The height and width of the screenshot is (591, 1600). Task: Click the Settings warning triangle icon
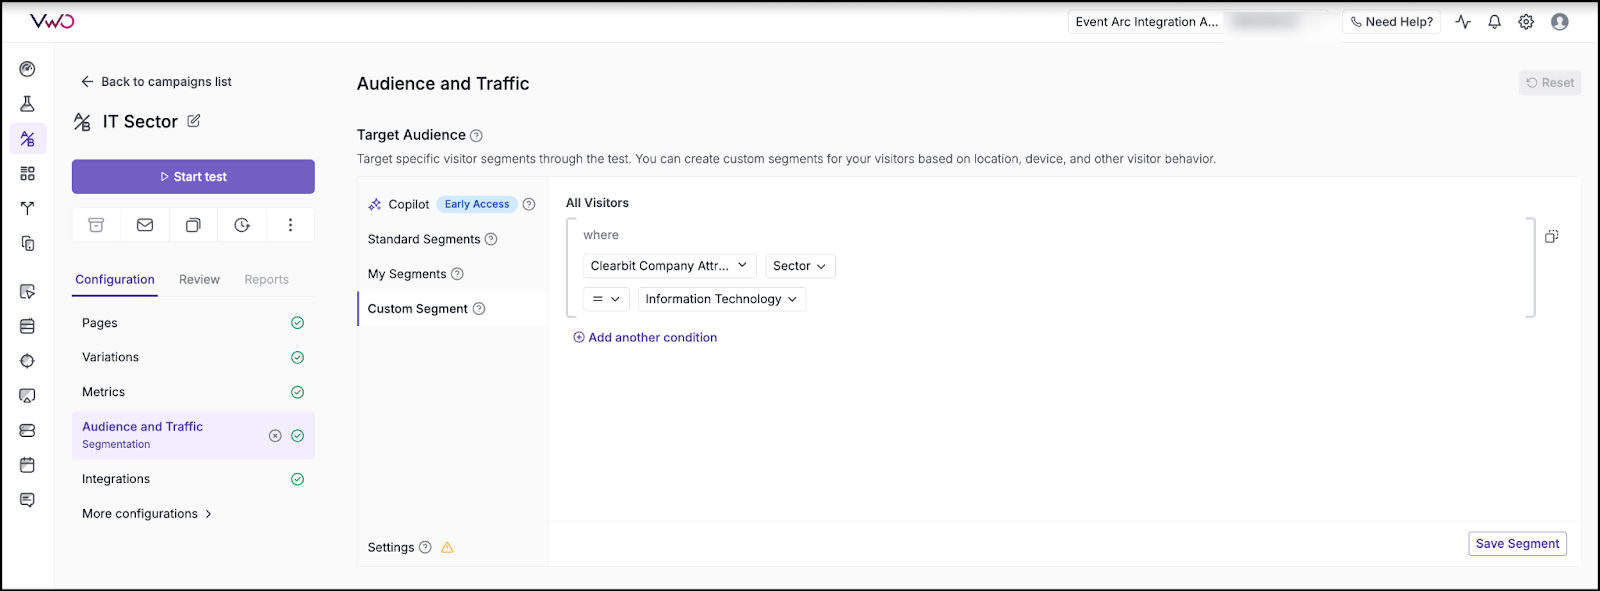point(447,547)
